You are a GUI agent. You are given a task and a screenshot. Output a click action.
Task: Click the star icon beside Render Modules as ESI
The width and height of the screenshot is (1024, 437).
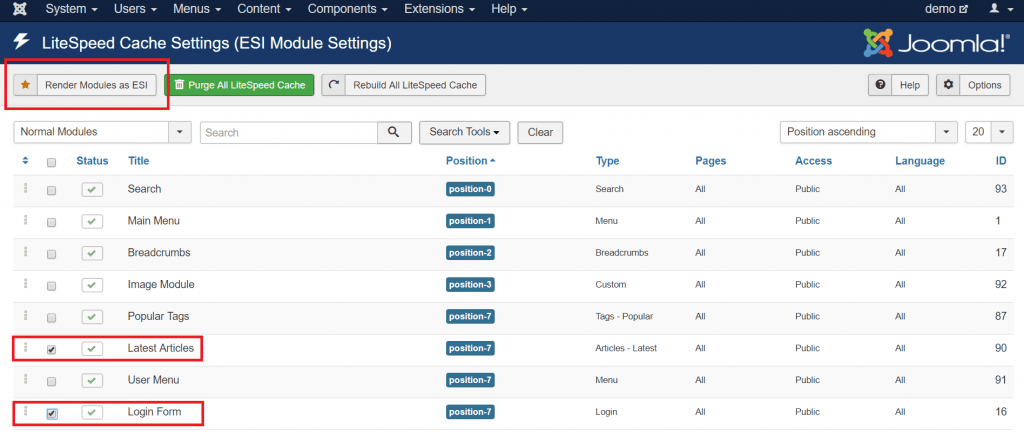pyautogui.click(x=25, y=85)
